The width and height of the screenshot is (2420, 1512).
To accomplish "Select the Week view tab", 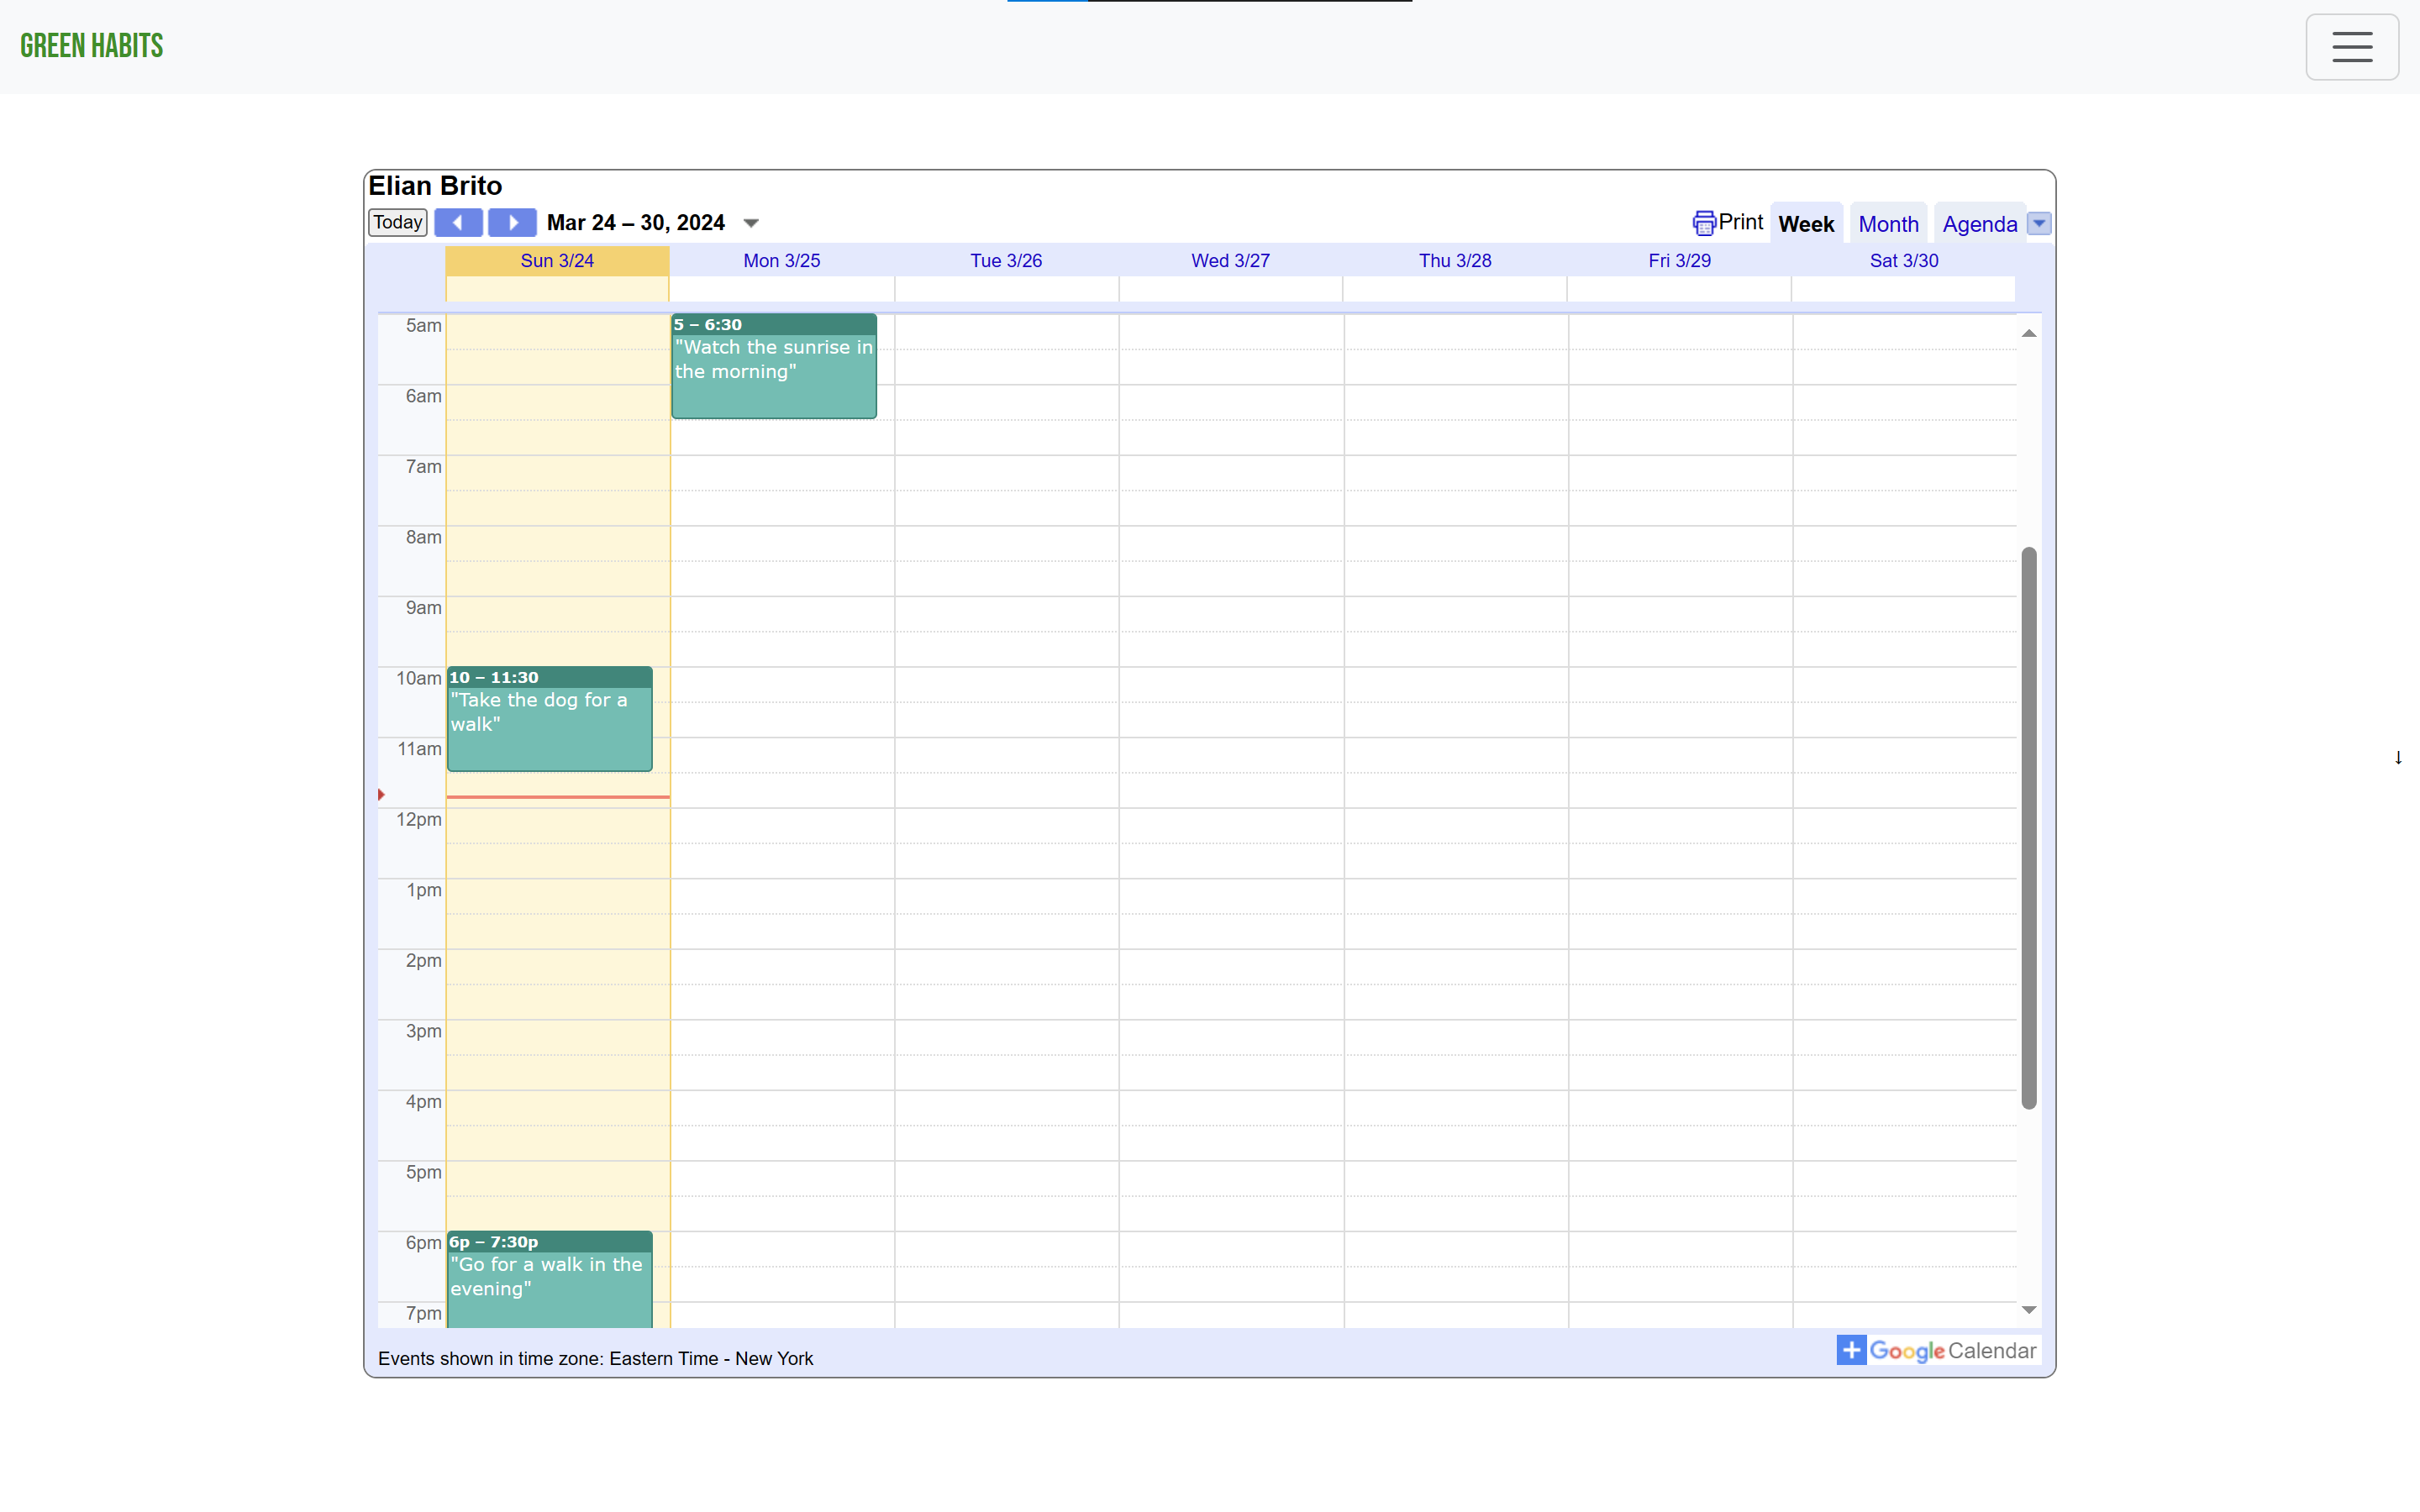I will (x=1805, y=224).
